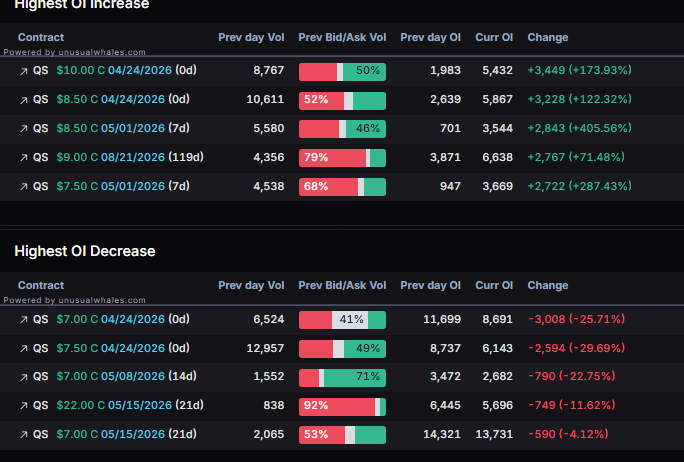
Task: Sort decrease table by Change header
Action: click(x=547, y=285)
